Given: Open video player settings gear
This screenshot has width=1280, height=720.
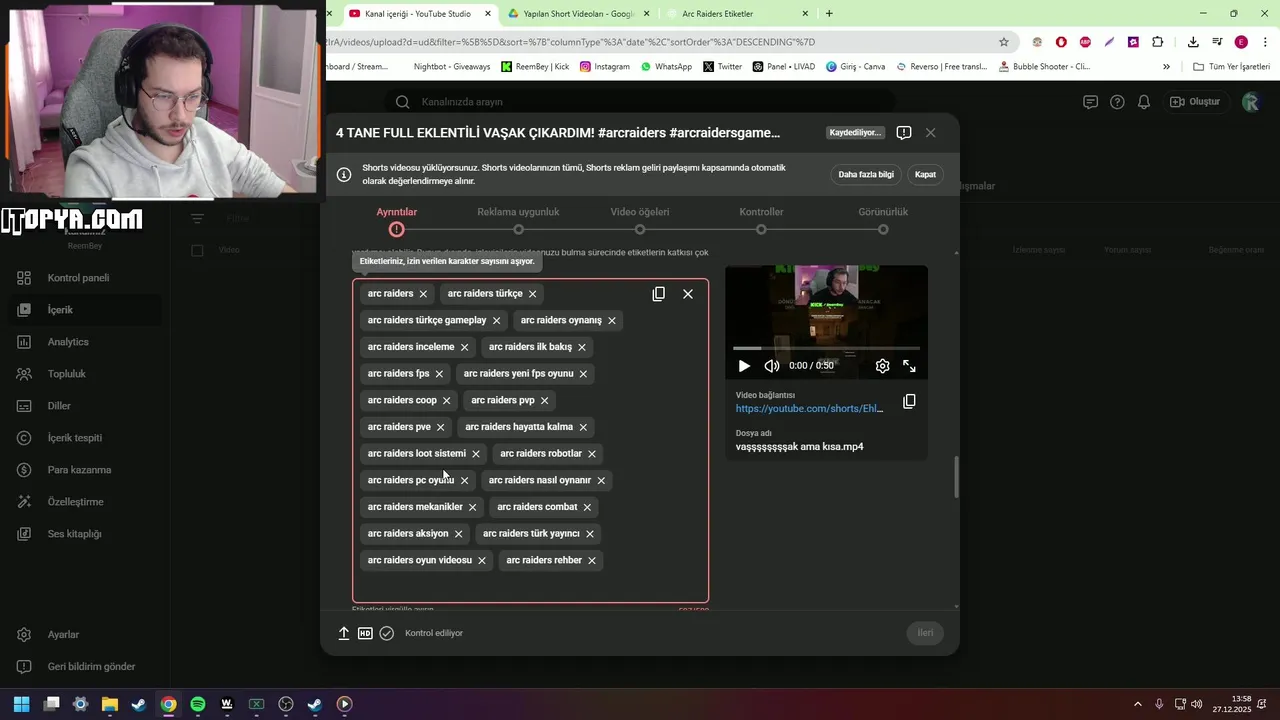Looking at the screenshot, I should [882, 366].
